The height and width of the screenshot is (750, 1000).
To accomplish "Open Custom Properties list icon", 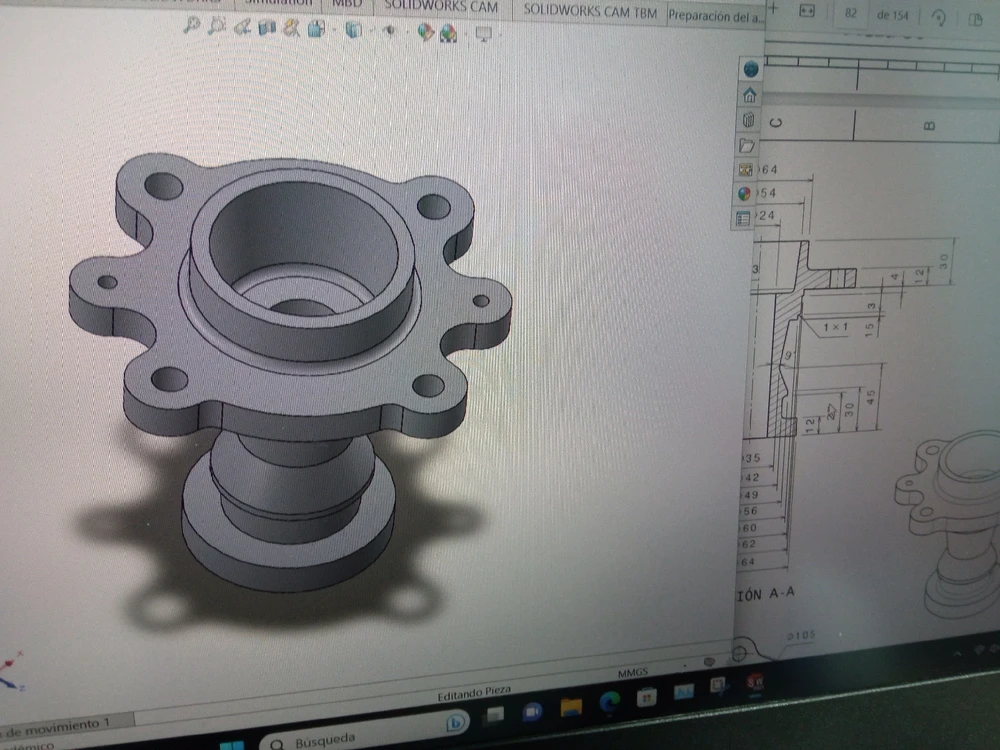I will tap(743, 218).
